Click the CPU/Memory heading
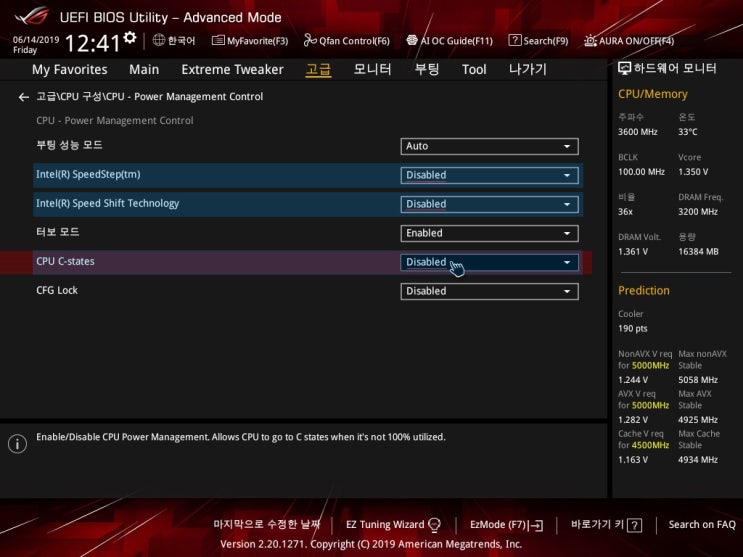Viewport: 743px width, 557px height. (652, 94)
